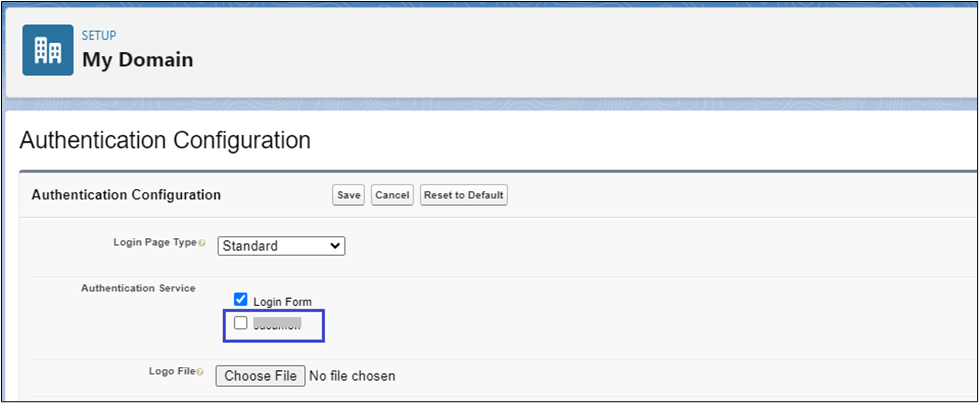The width and height of the screenshot is (979, 403).
Task: Open the Login Page Type dropdown
Action: point(281,246)
